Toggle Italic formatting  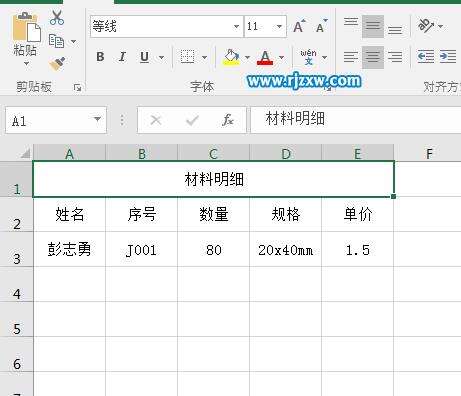[122, 57]
